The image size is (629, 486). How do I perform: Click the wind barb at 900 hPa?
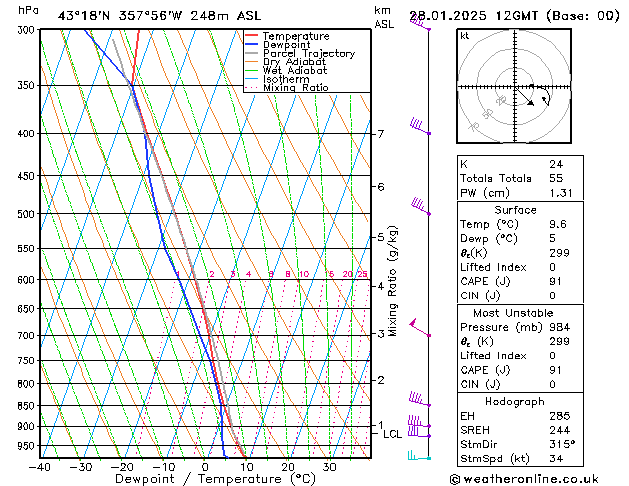[x=419, y=421]
